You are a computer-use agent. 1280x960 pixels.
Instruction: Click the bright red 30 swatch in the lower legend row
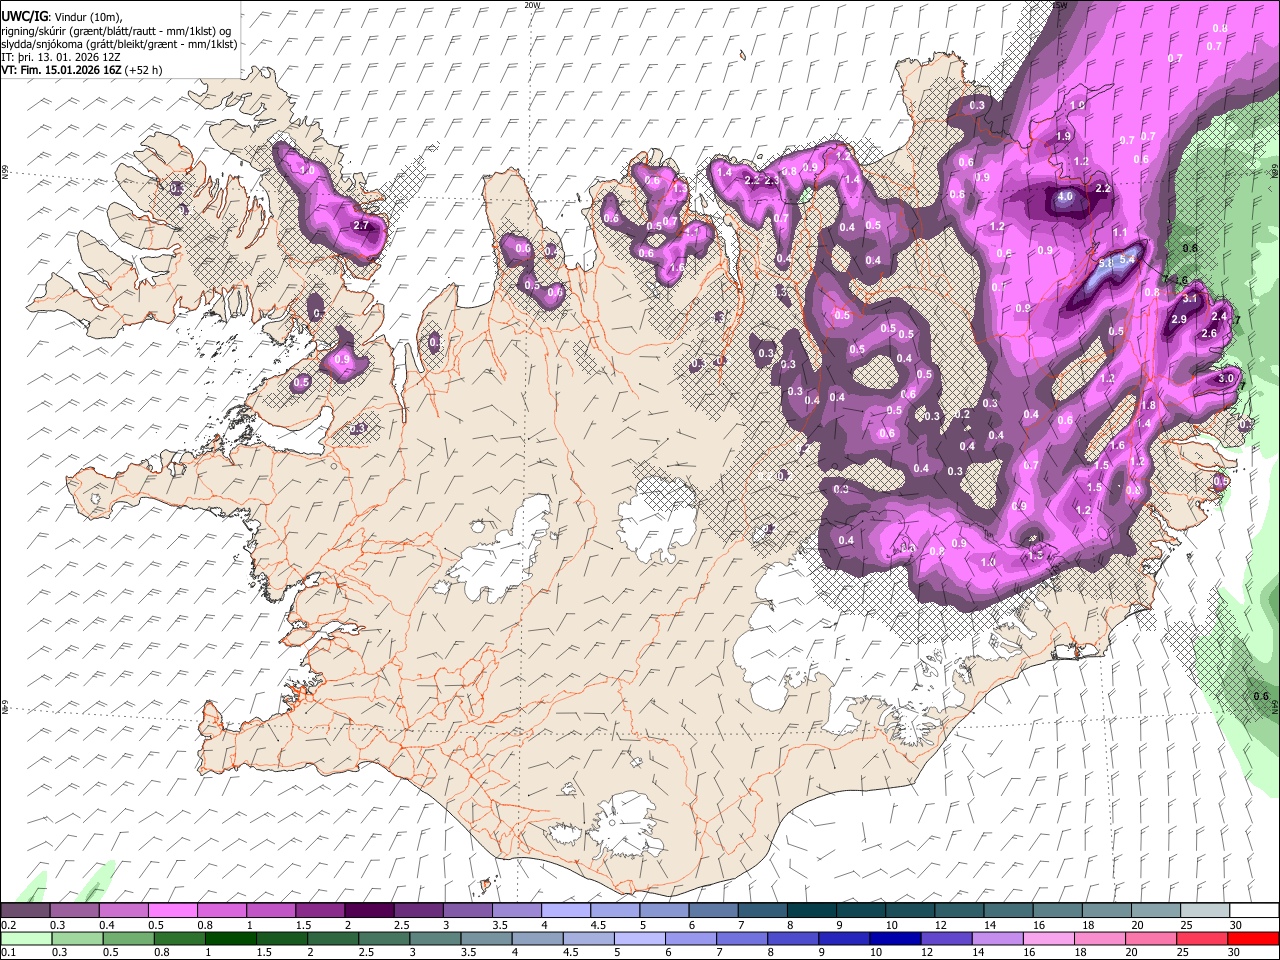(x=1254, y=938)
